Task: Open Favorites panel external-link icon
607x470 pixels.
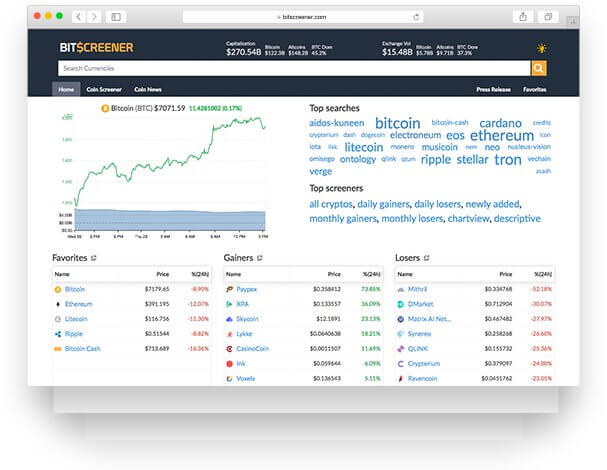Action: (x=93, y=258)
